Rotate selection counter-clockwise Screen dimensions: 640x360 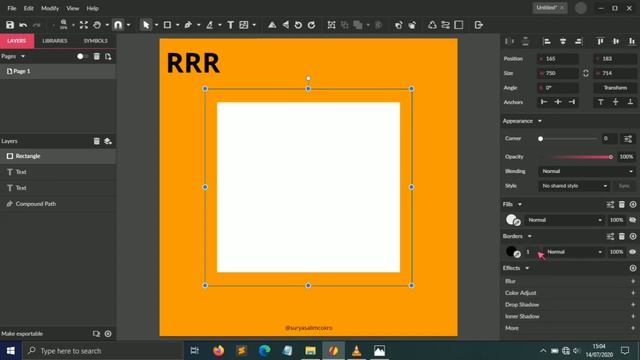(x=298, y=25)
